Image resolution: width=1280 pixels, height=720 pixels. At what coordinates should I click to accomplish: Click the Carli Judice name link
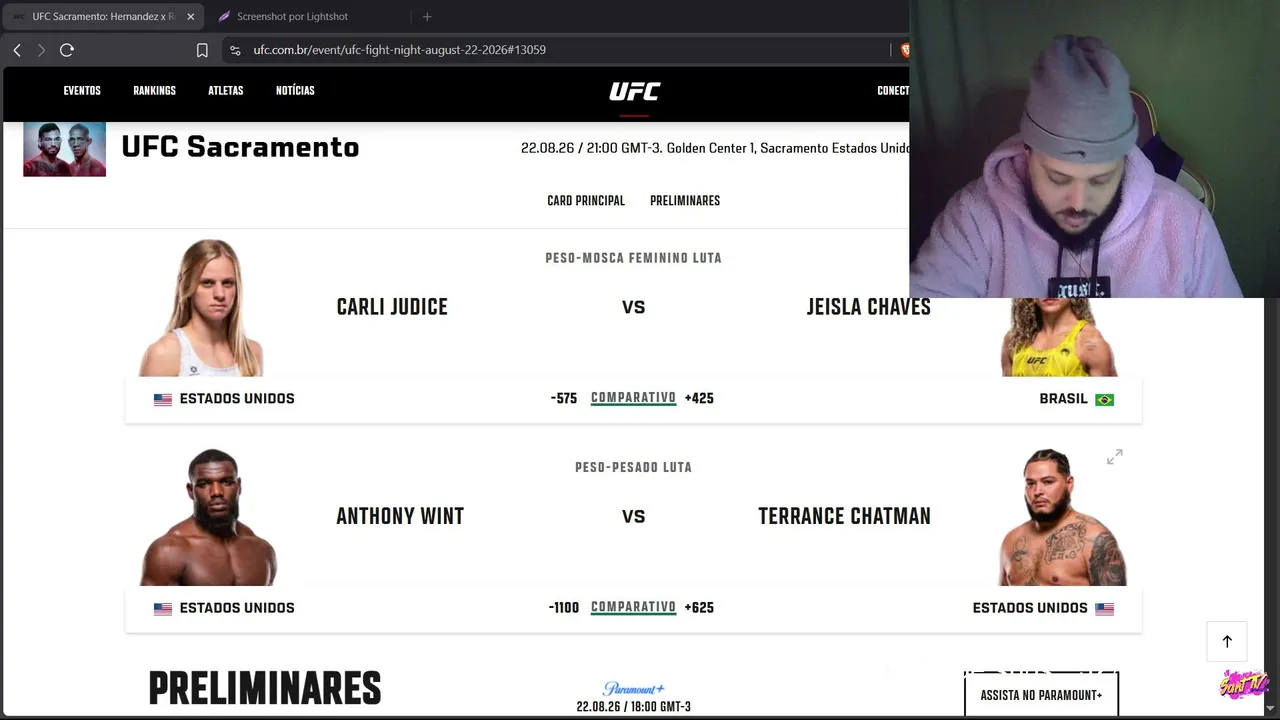392,307
